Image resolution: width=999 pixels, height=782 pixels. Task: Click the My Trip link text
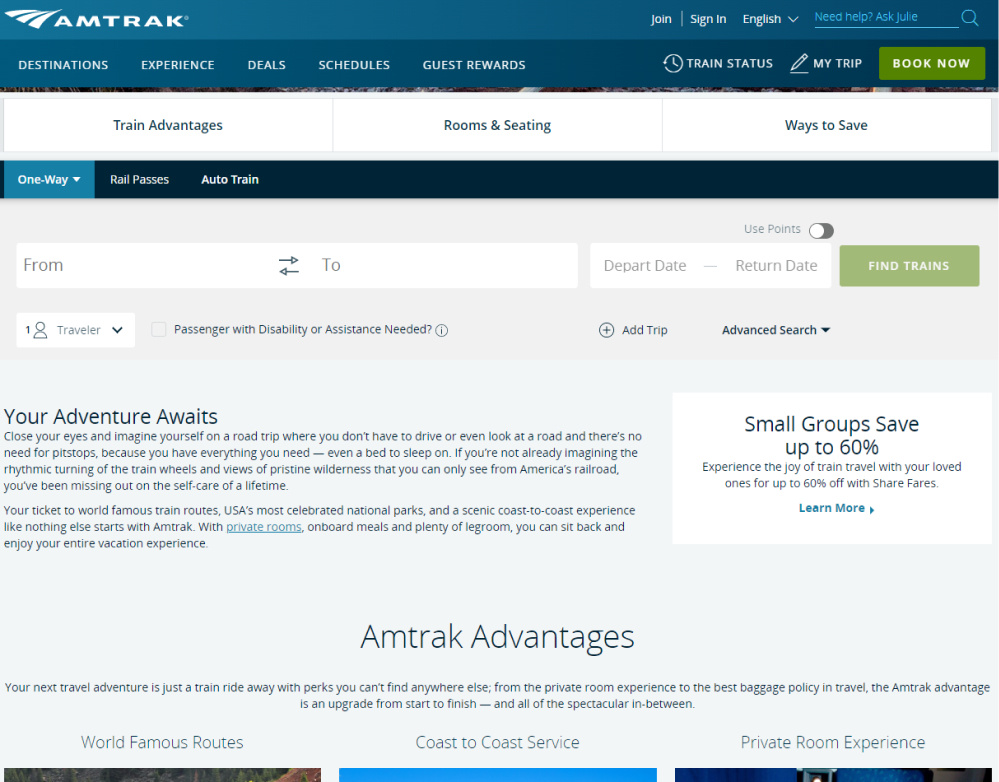coord(837,63)
